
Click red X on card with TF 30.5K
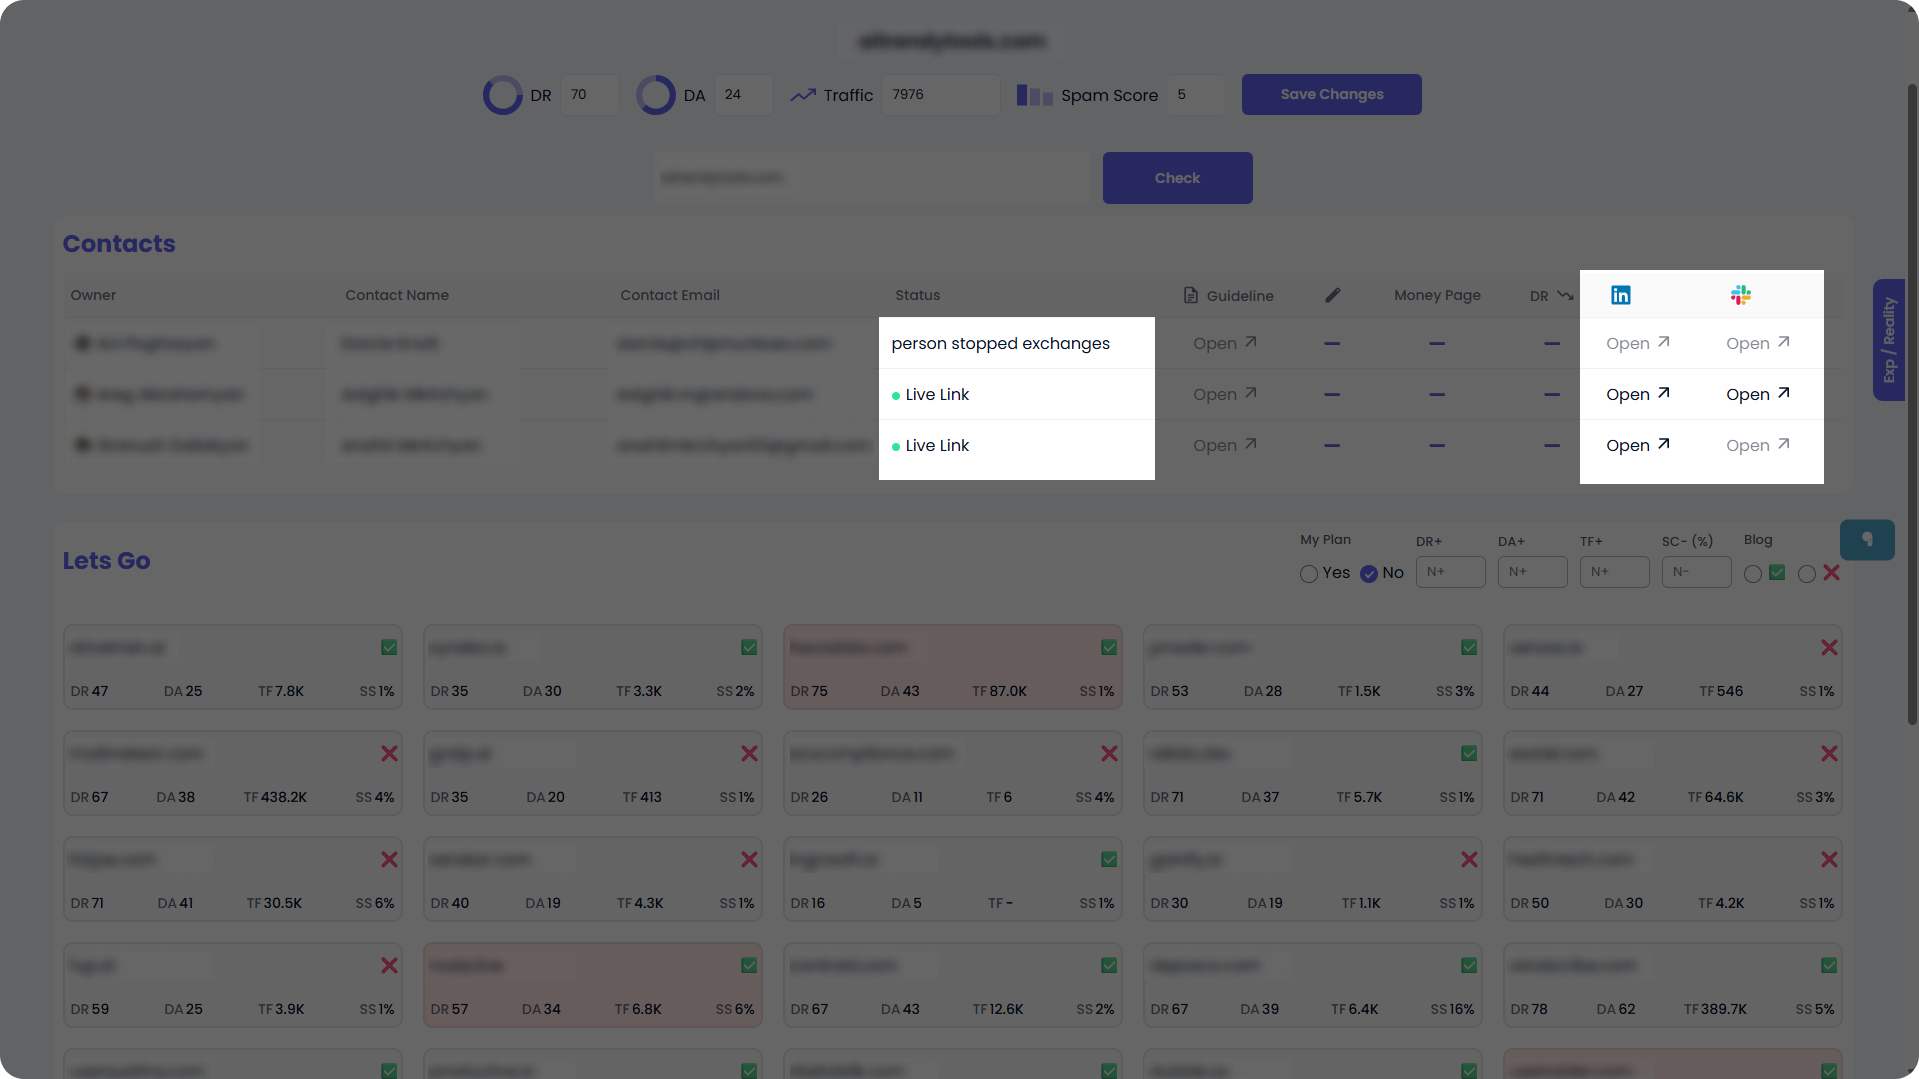tap(389, 860)
